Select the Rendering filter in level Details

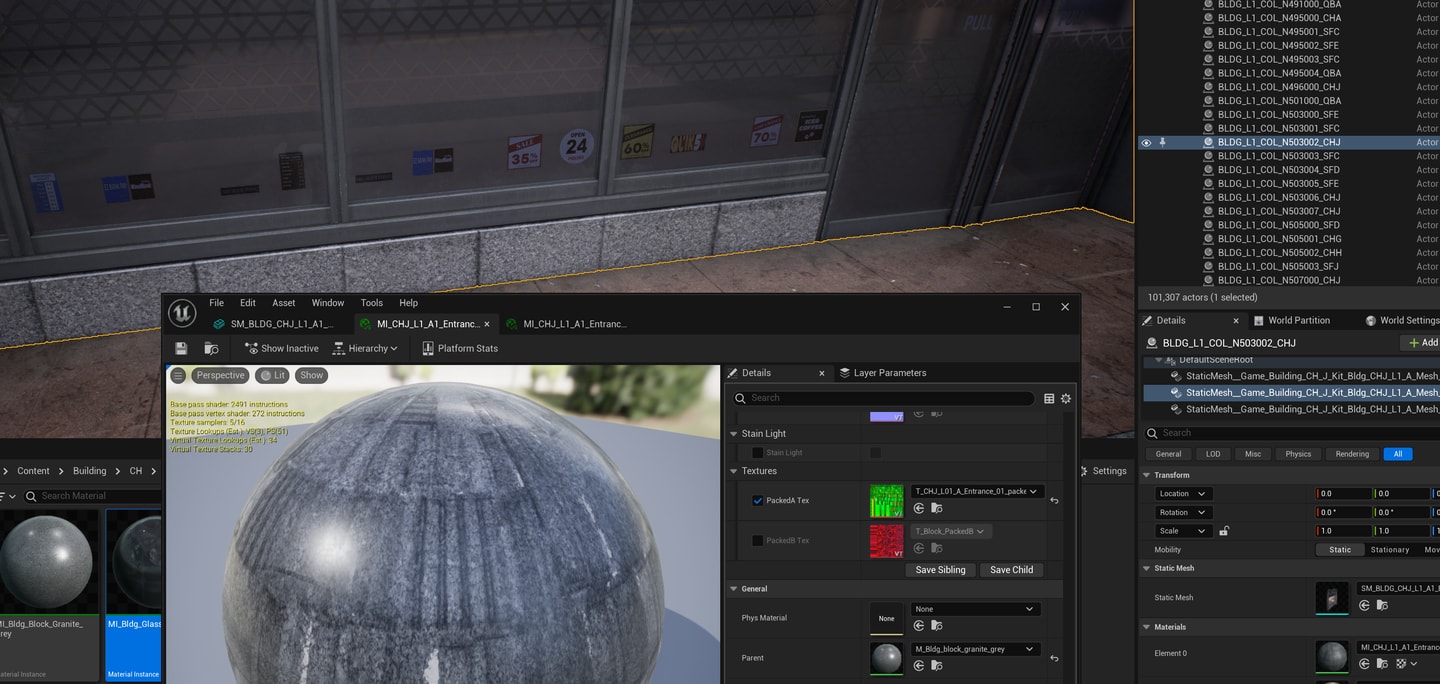coord(1352,454)
